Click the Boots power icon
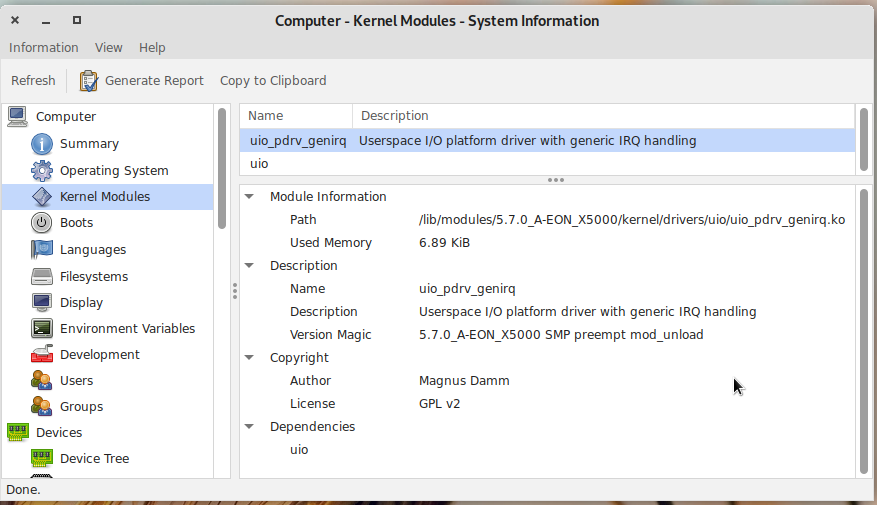Viewport: 877px width, 505px height. click(x=41, y=223)
